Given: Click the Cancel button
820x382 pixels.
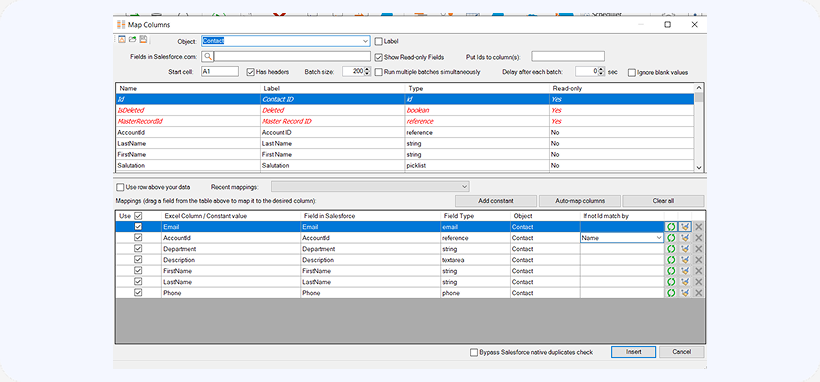Looking at the screenshot, I should point(681,352).
